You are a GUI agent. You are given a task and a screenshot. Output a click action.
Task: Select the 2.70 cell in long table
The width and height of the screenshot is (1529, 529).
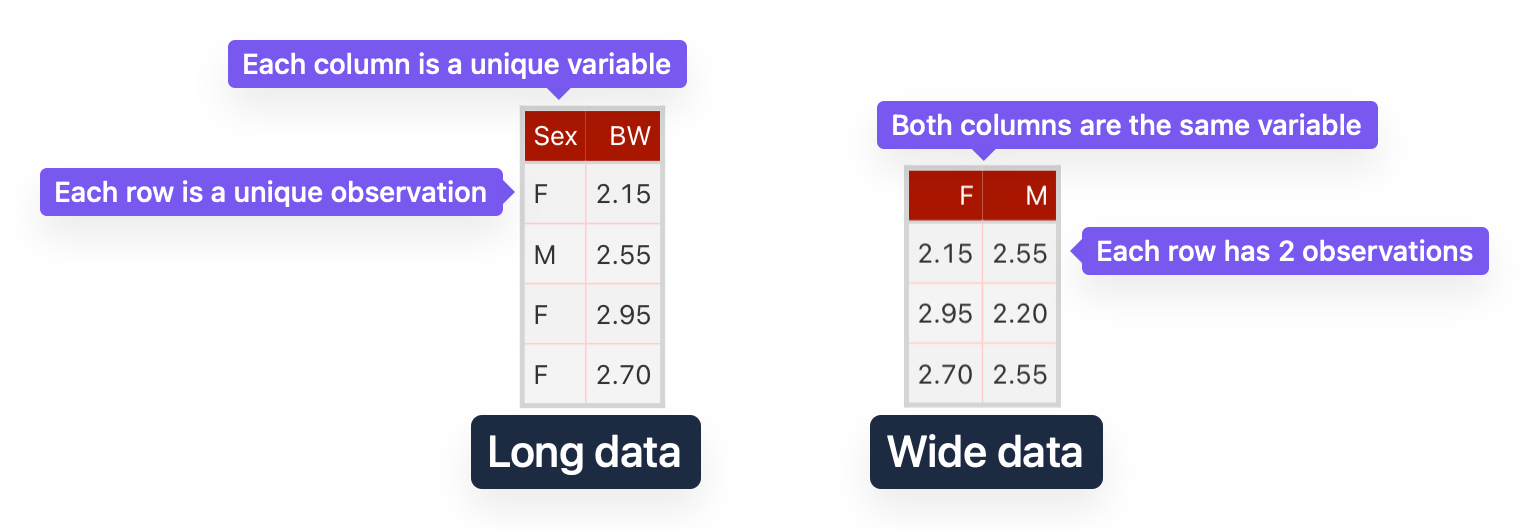(x=623, y=375)
